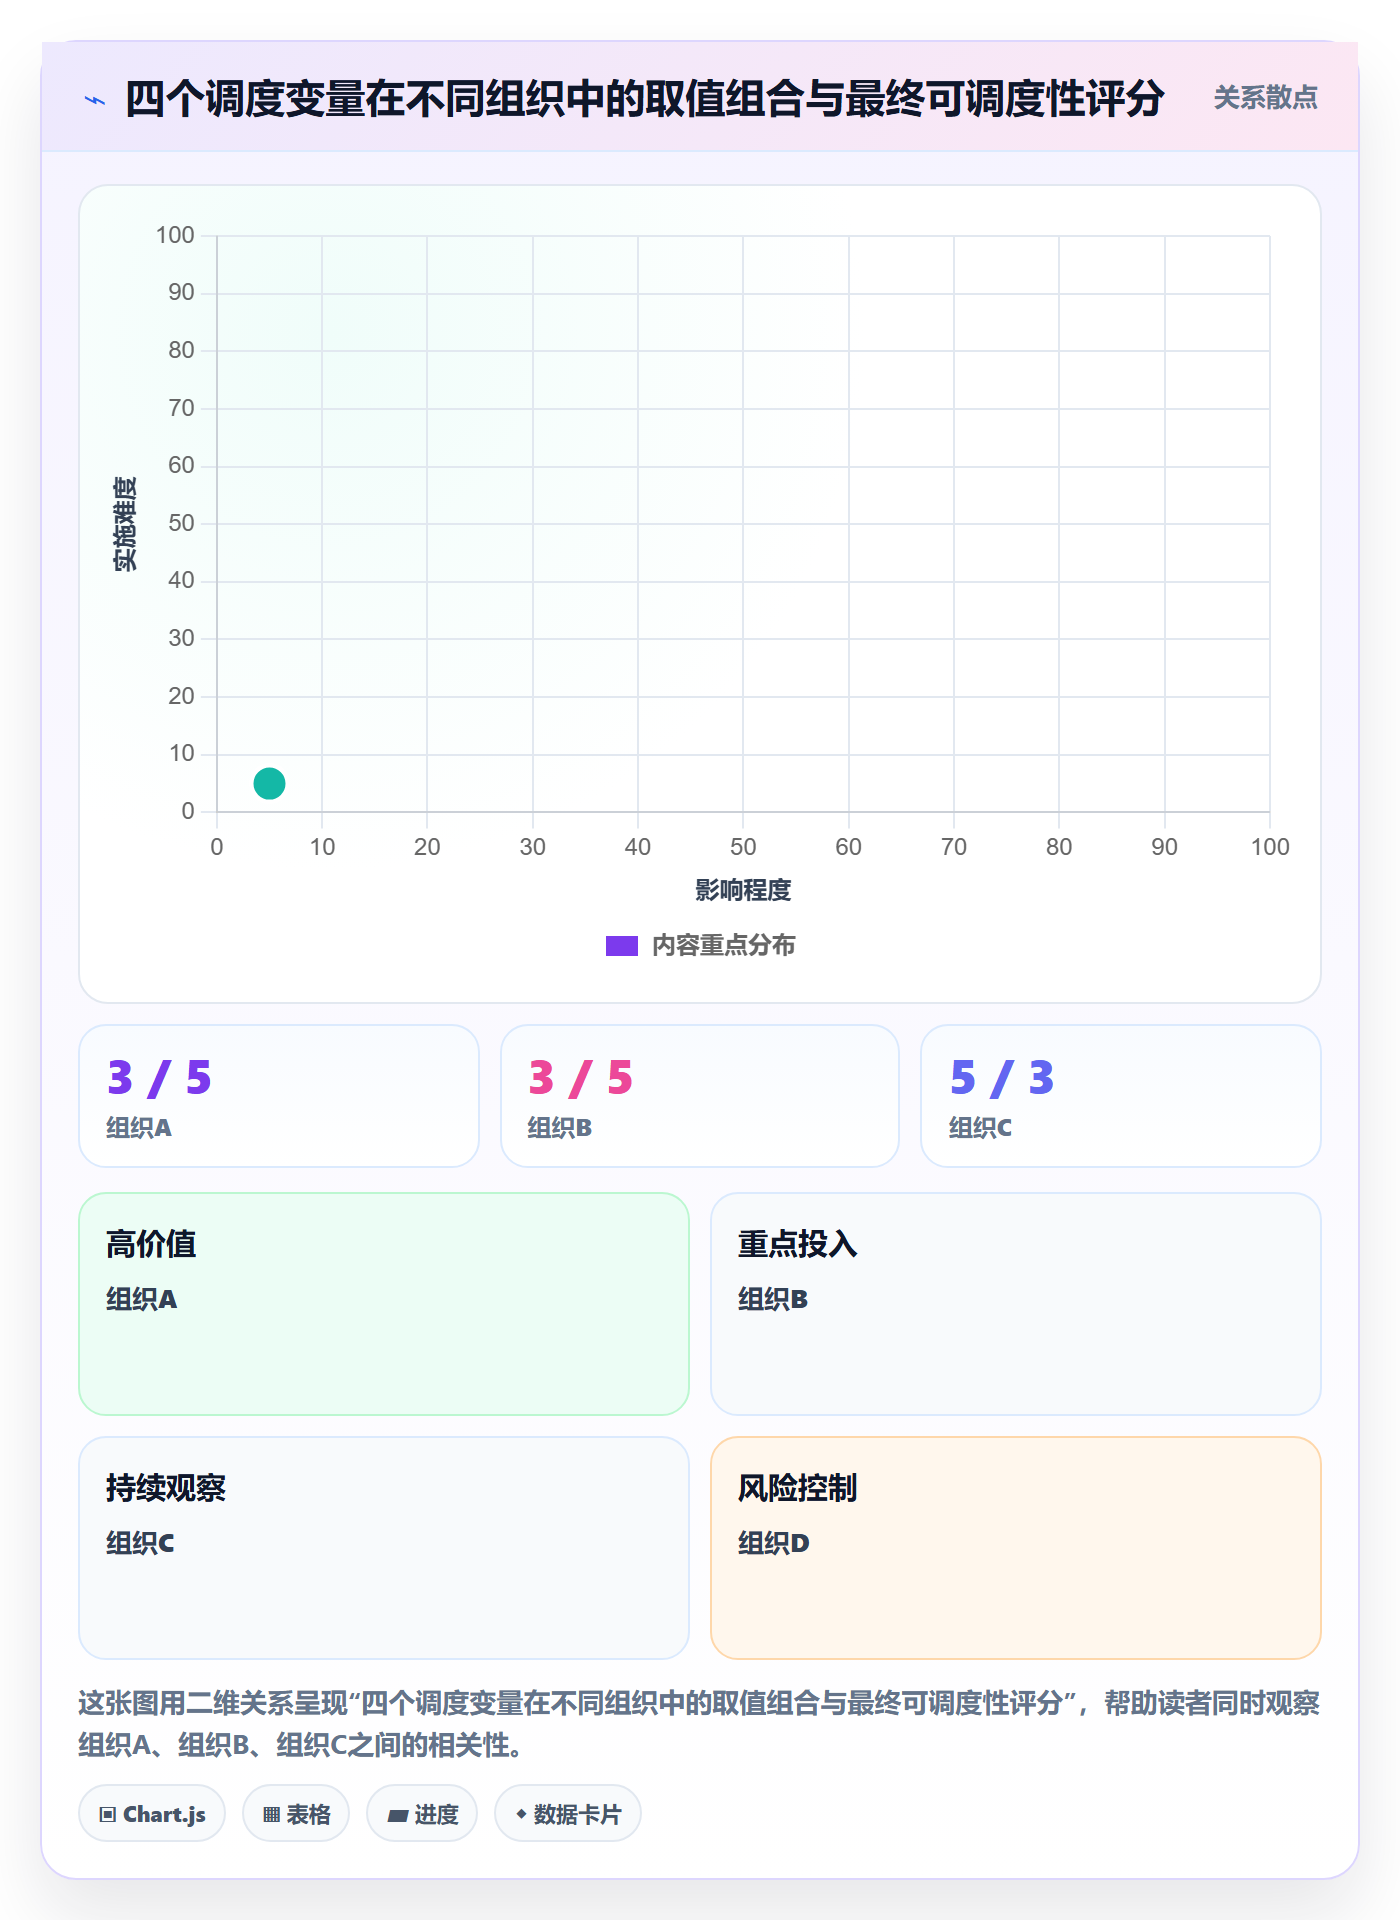Viewport: 1400px width, 1920px height.
Task: Click the 表格 tag chip
Action: [296, 1814]
